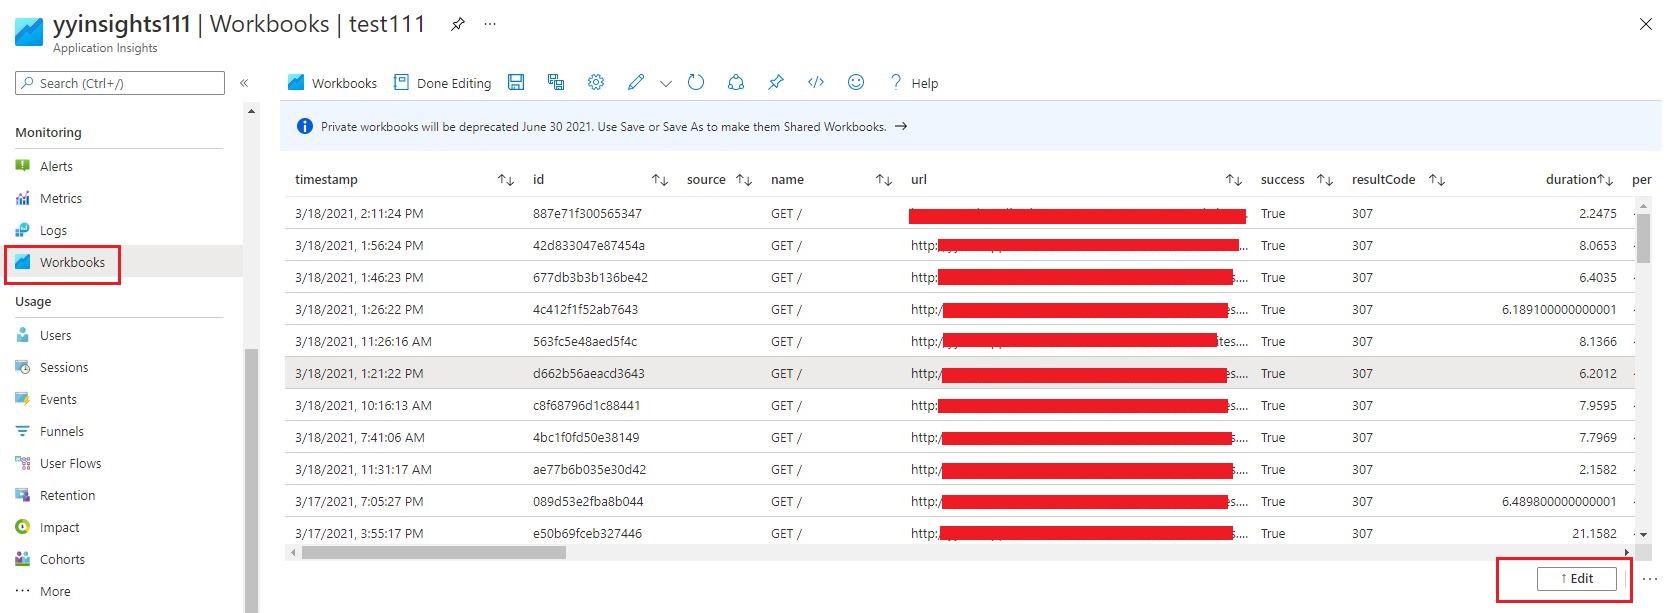Click the info icon on the banner

pyautogui.click(x=305, y=126)
